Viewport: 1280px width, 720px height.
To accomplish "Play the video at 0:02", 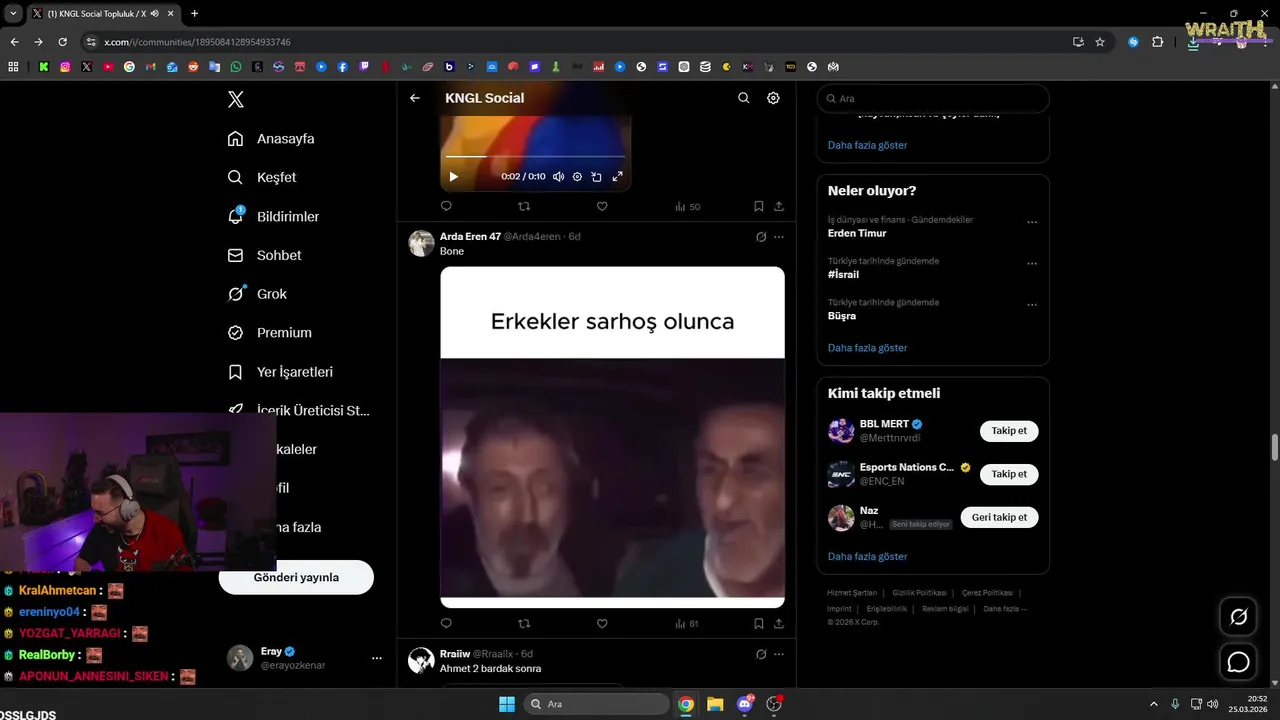I will (x=453, y=177).
